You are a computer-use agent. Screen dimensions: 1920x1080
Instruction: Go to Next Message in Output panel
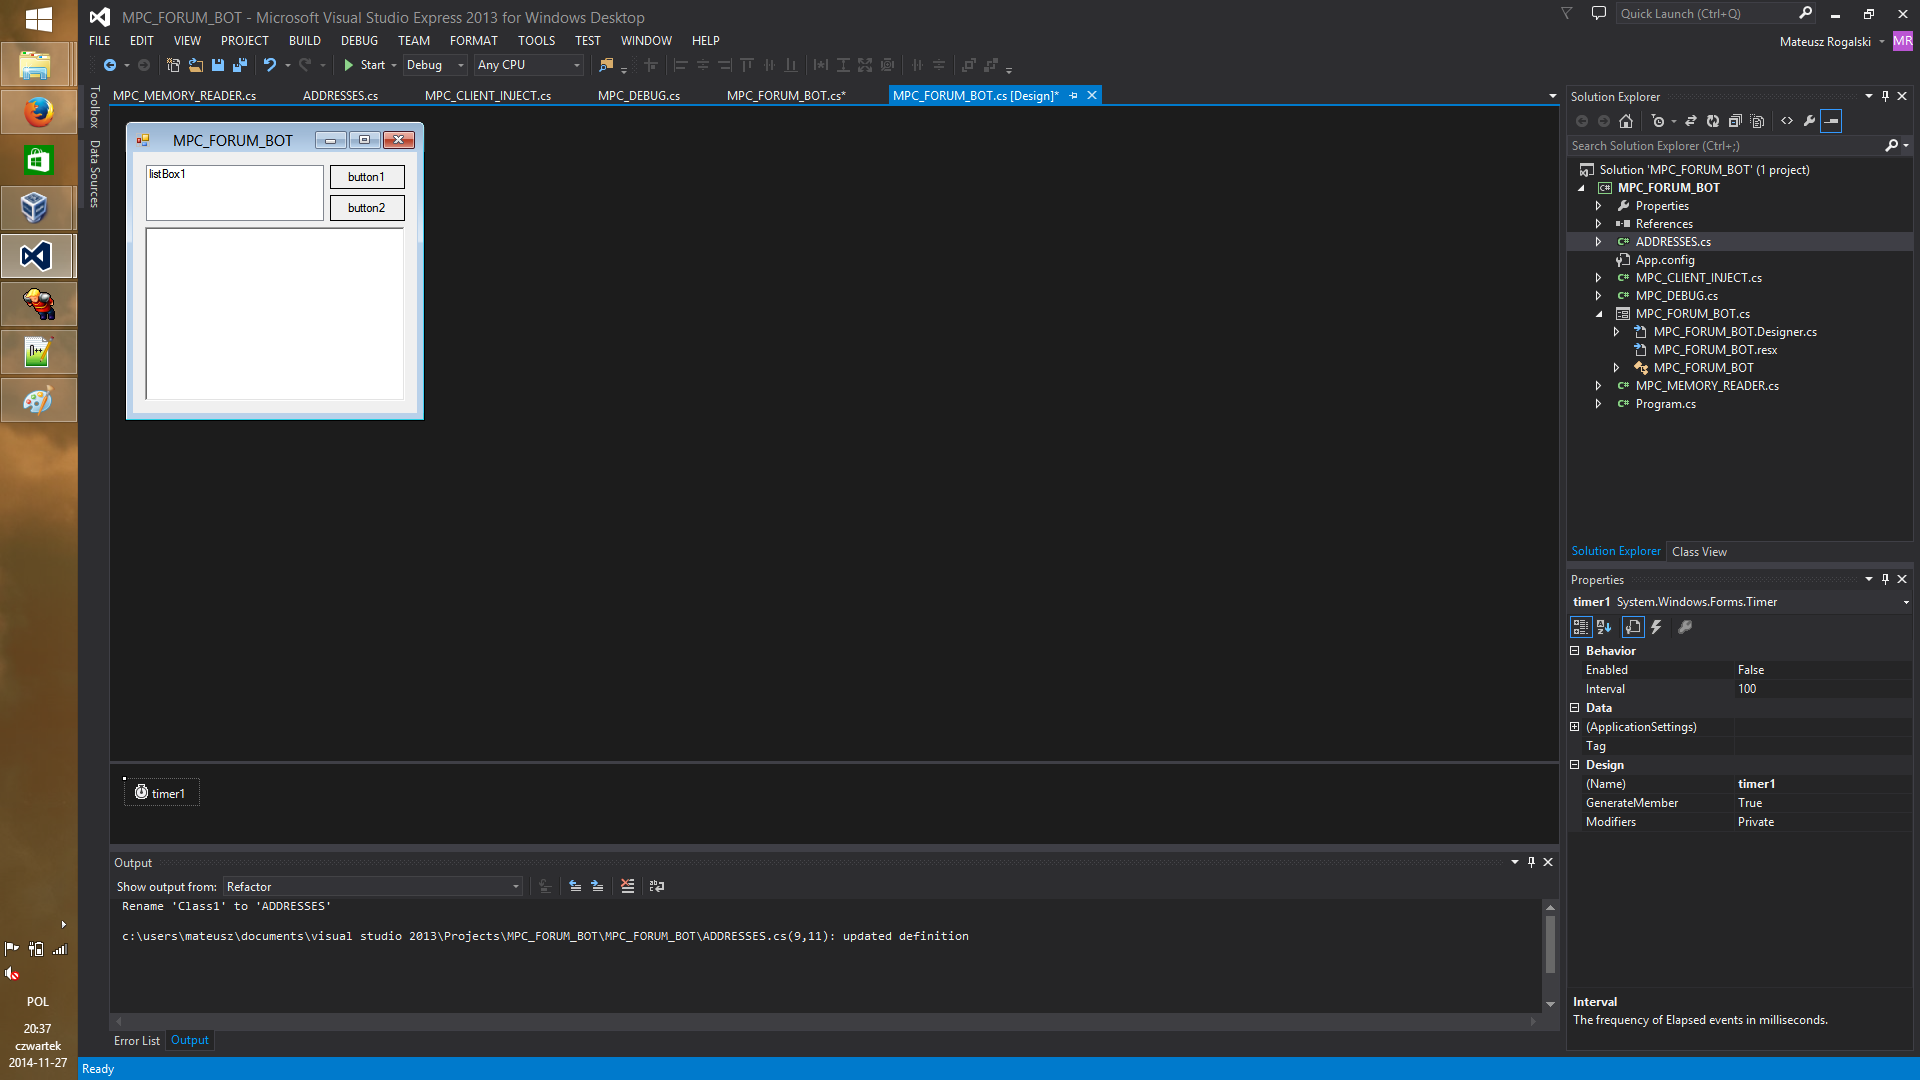pyautogui.click(x=597, y=886)
